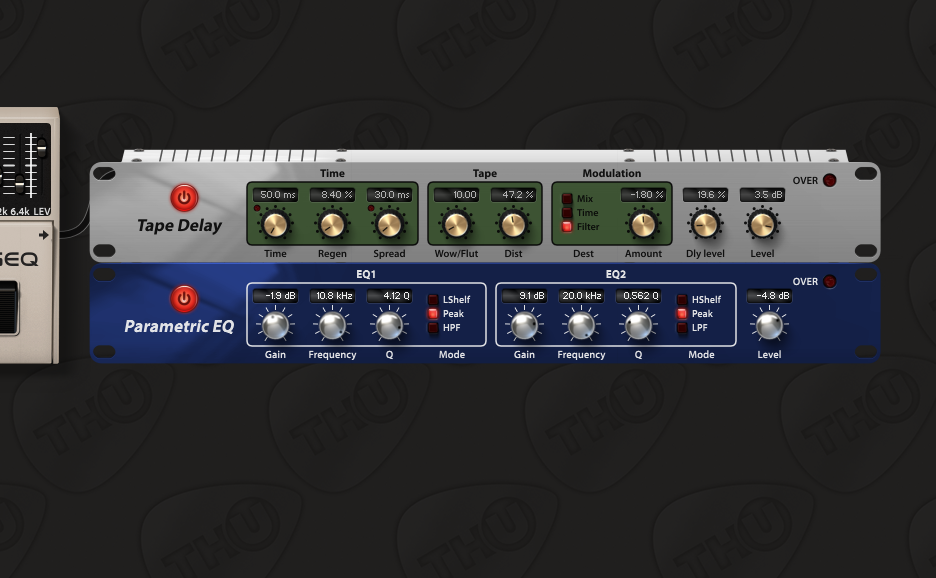The height and width of the screenshot is (578, 936).
Task: Click the EQ1 Gain knob
Action: (x=275, y=326)
